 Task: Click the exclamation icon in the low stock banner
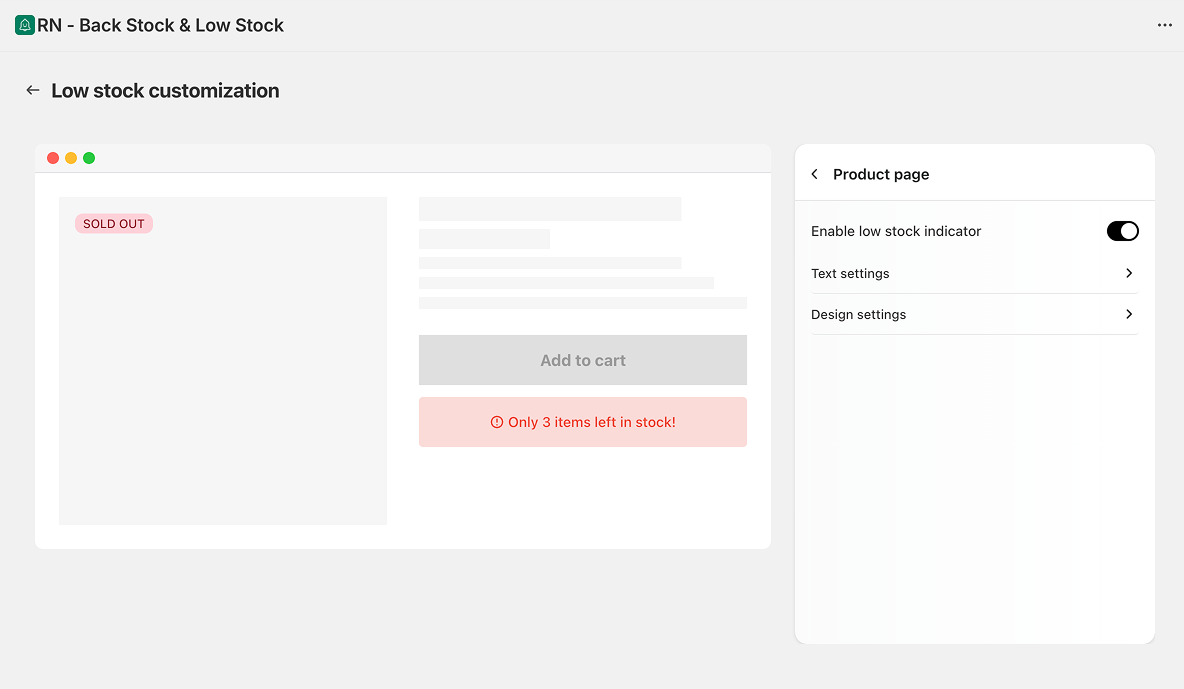(x=497, y=422)
